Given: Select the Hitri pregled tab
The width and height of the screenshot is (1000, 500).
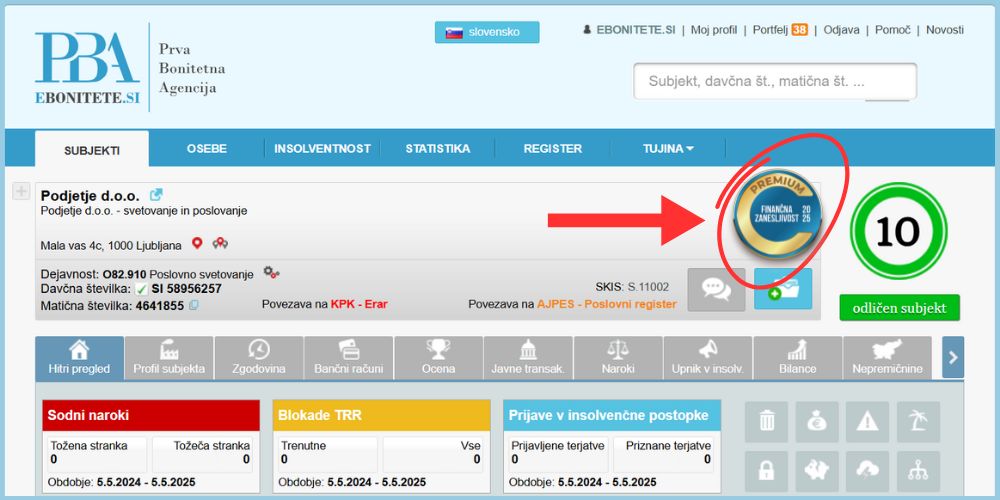Looking at the screenshot, I should (x=79, y=358).
